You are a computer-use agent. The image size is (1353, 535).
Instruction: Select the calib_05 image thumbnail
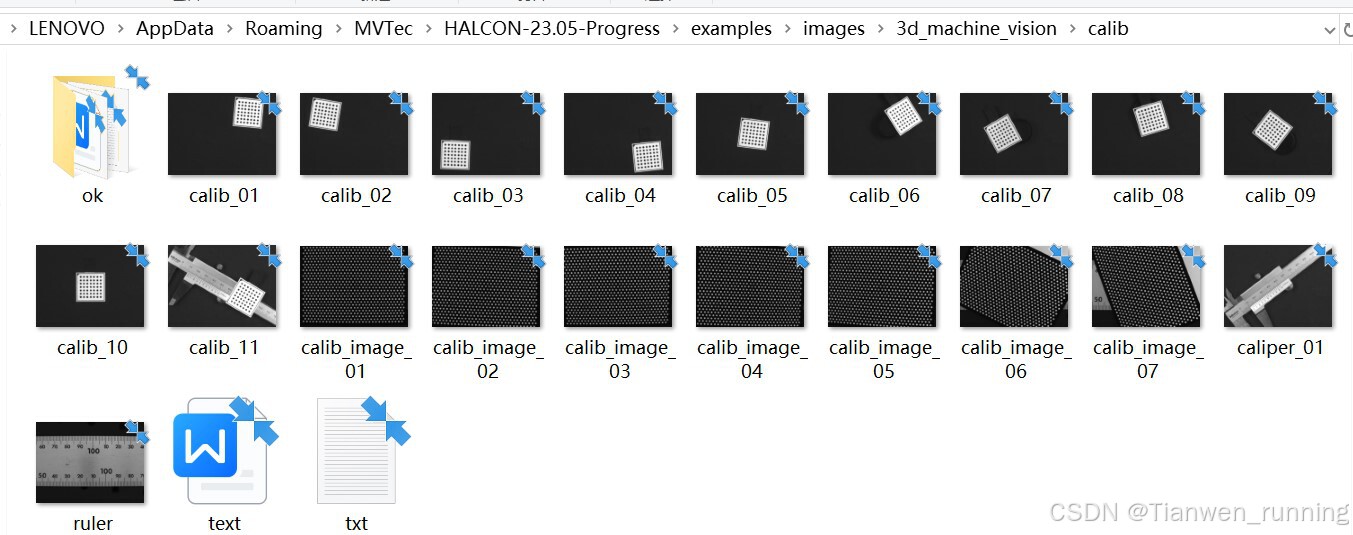750,134
